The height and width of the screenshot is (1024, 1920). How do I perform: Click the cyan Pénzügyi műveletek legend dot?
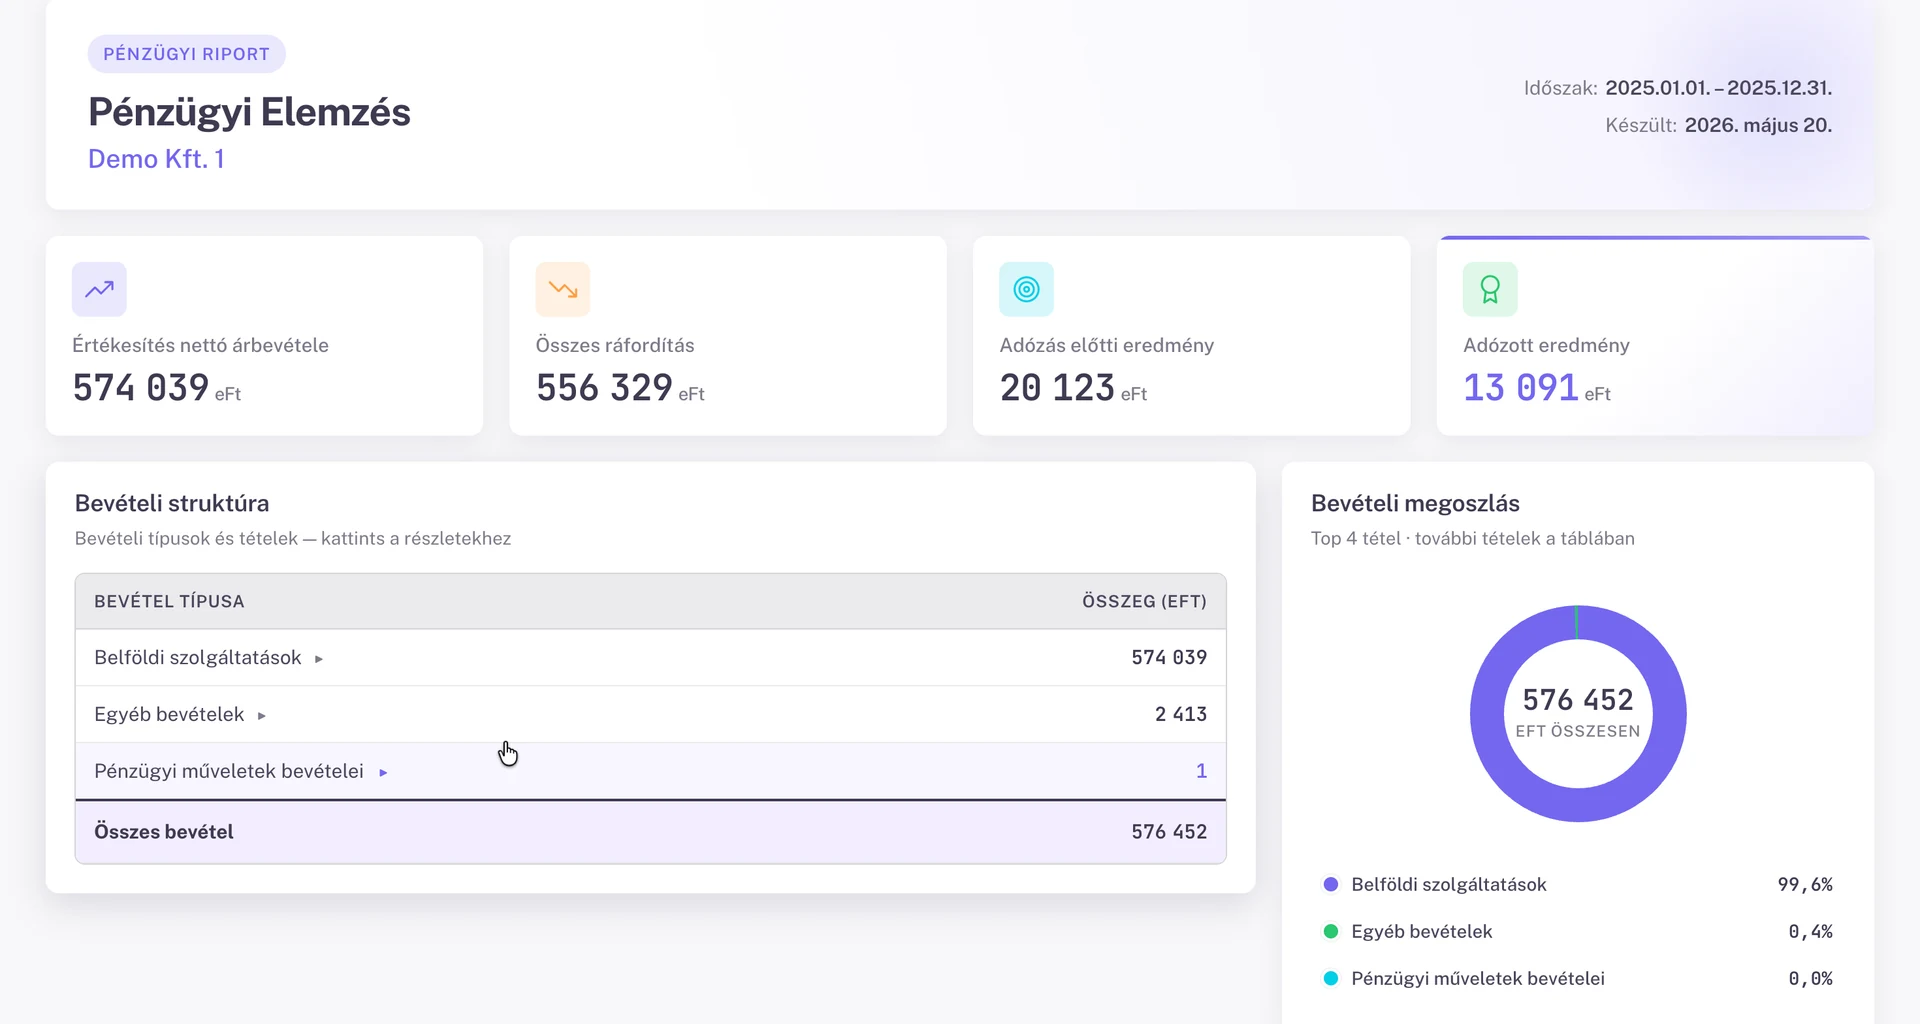point(1331,978)
